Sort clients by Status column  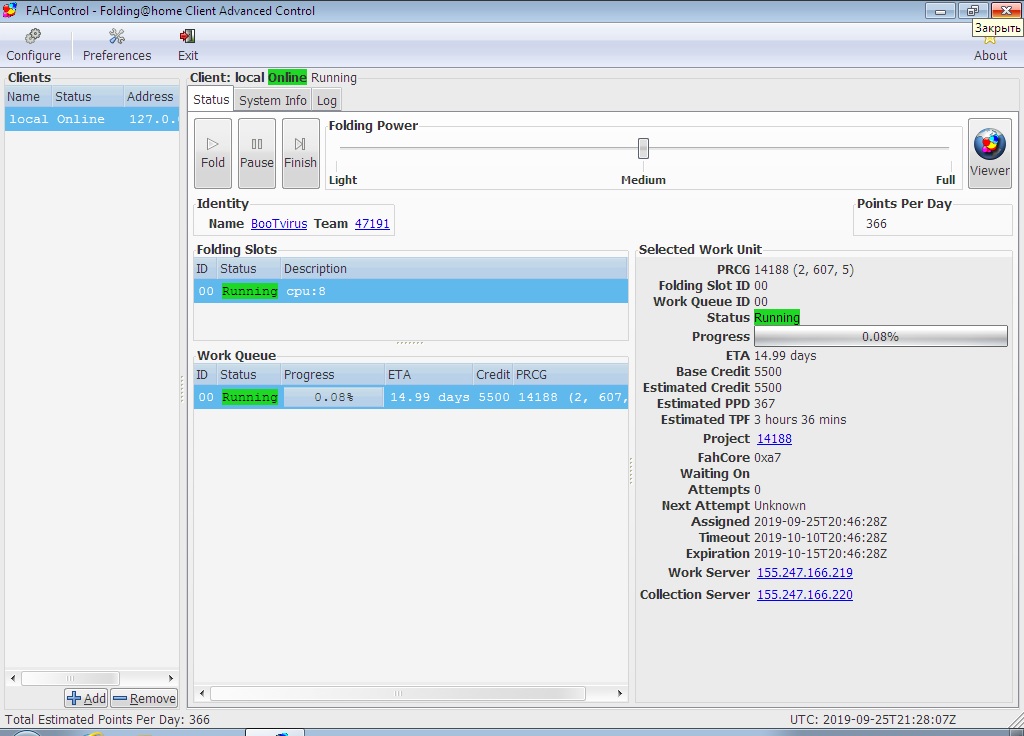tap(88, 97)
